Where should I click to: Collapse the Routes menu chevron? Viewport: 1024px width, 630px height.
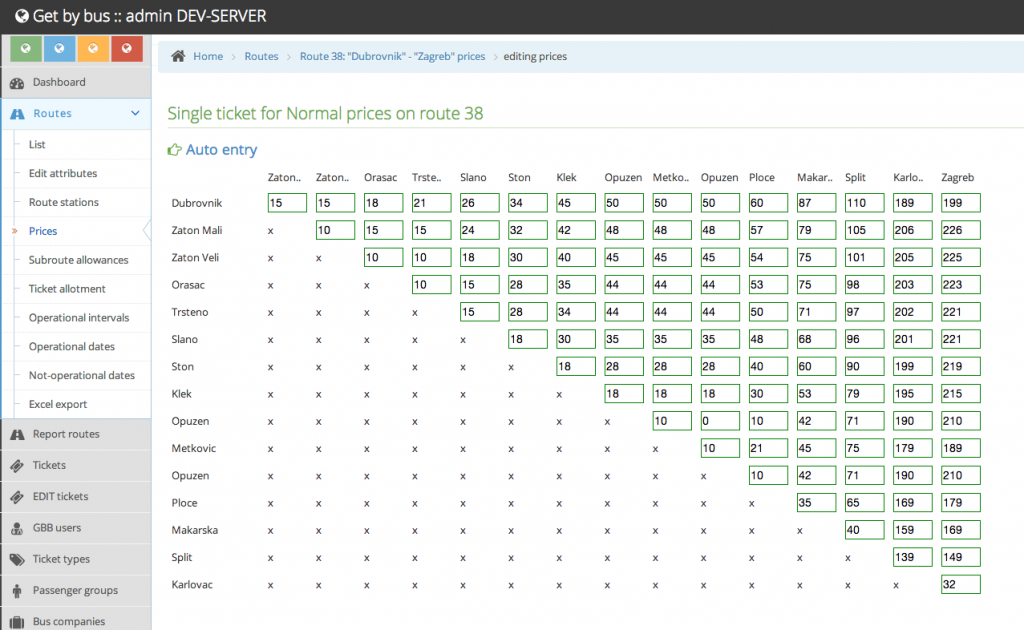tap(135, 113)
